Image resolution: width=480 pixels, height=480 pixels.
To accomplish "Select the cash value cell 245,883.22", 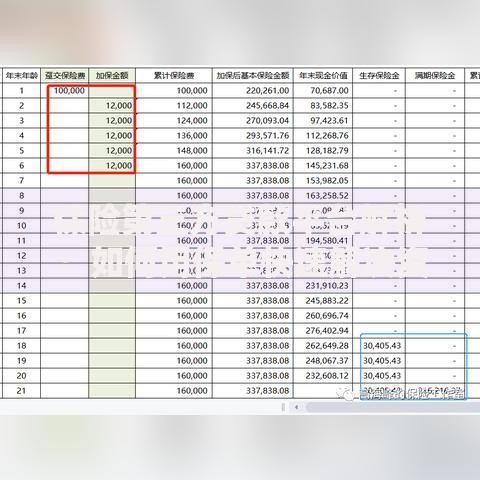I will pos(323,301).
